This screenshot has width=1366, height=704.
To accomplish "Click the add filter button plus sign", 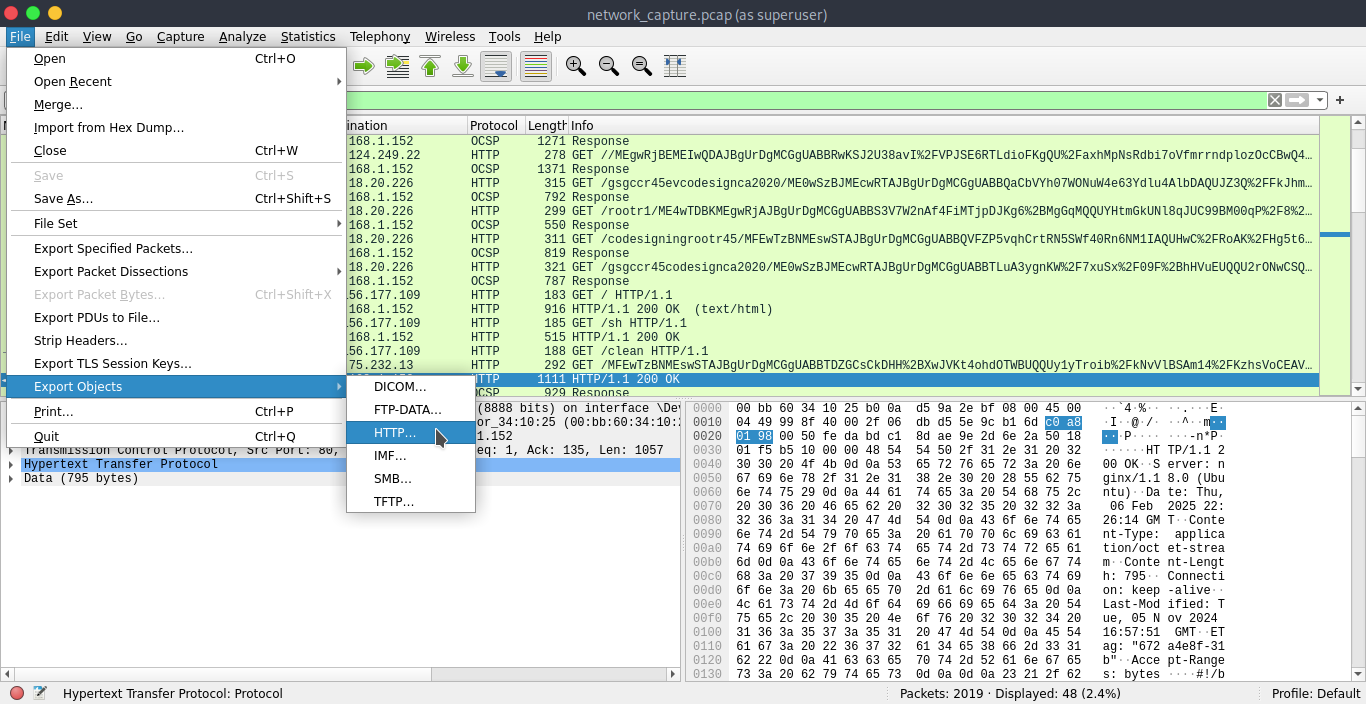I will (1340, 100).
